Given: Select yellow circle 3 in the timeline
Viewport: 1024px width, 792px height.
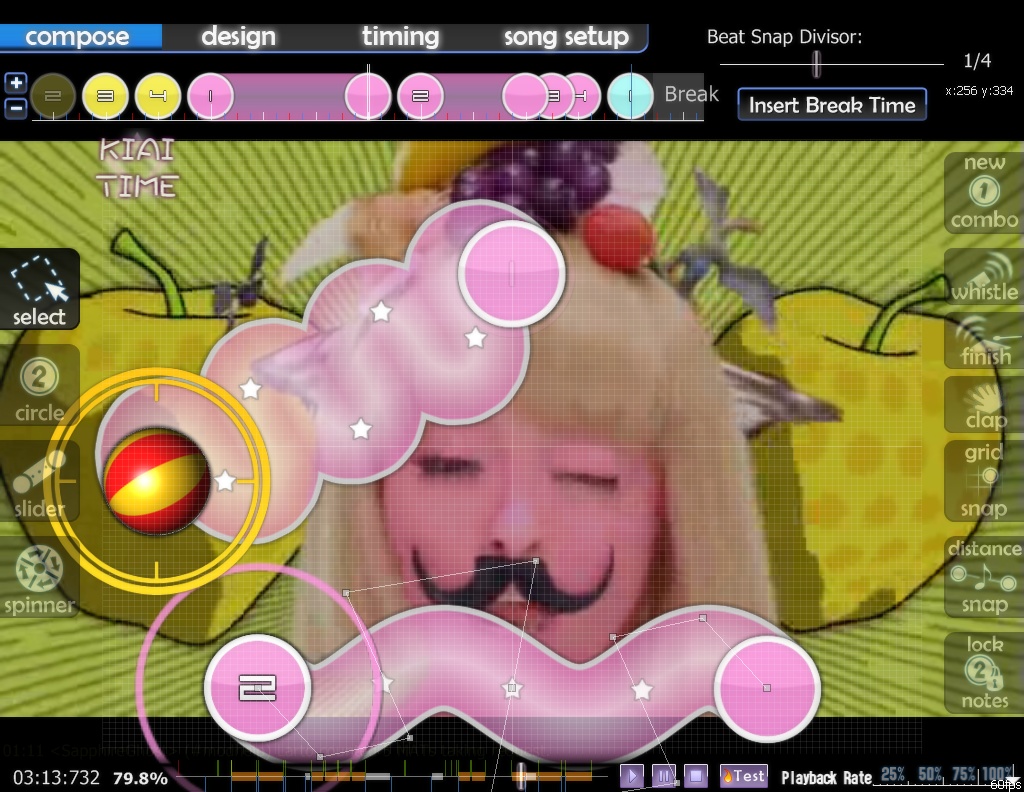Looking at the screenshot, I should click(105, 96).
